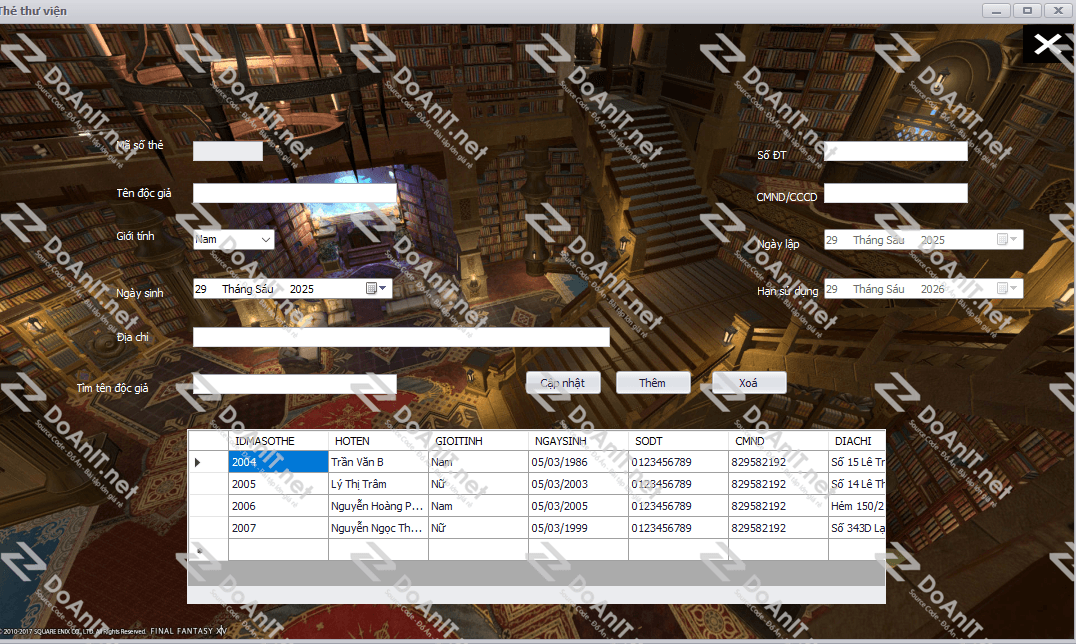
Task: Open the Ngày lập calendar picker
Action: click(1007, 239)
